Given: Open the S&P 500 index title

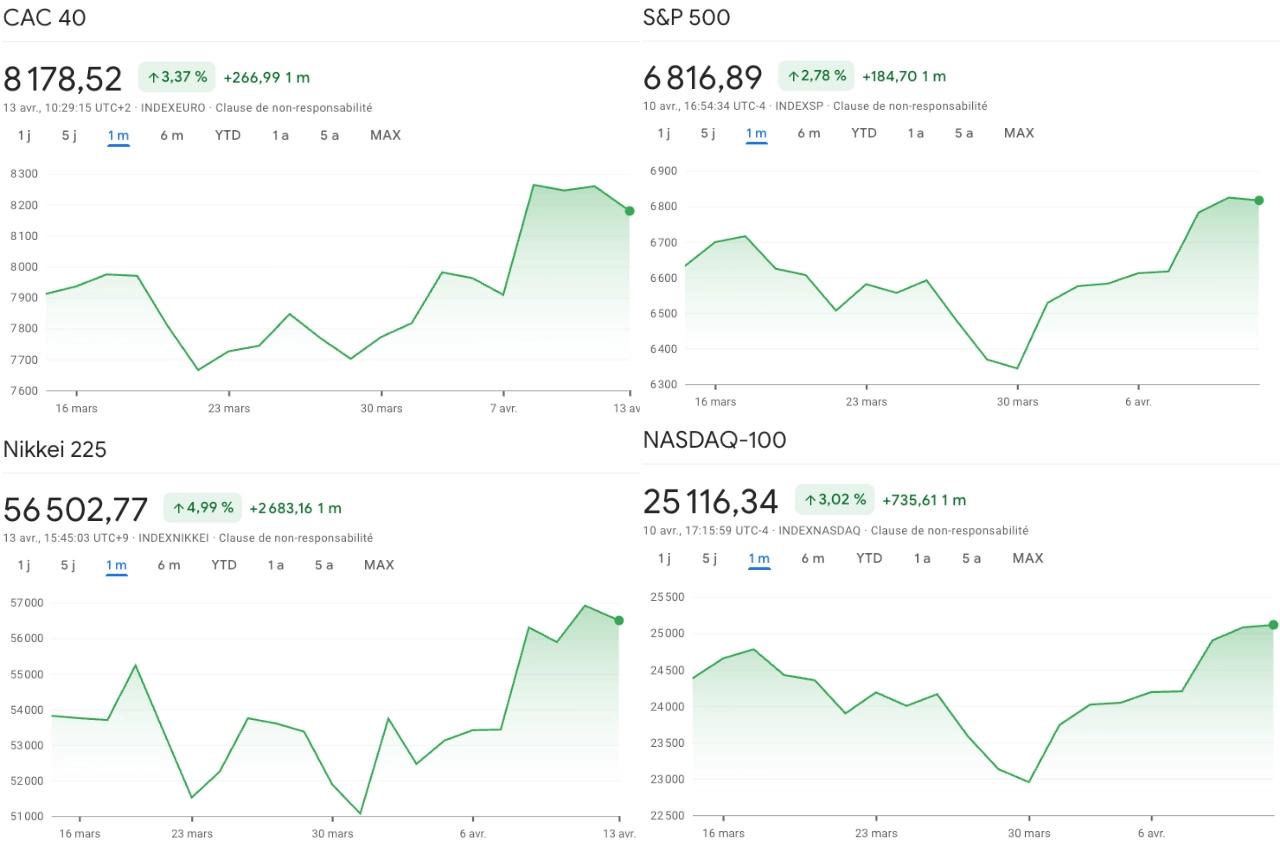Looking at the screenshot, I should coord(687,18).
